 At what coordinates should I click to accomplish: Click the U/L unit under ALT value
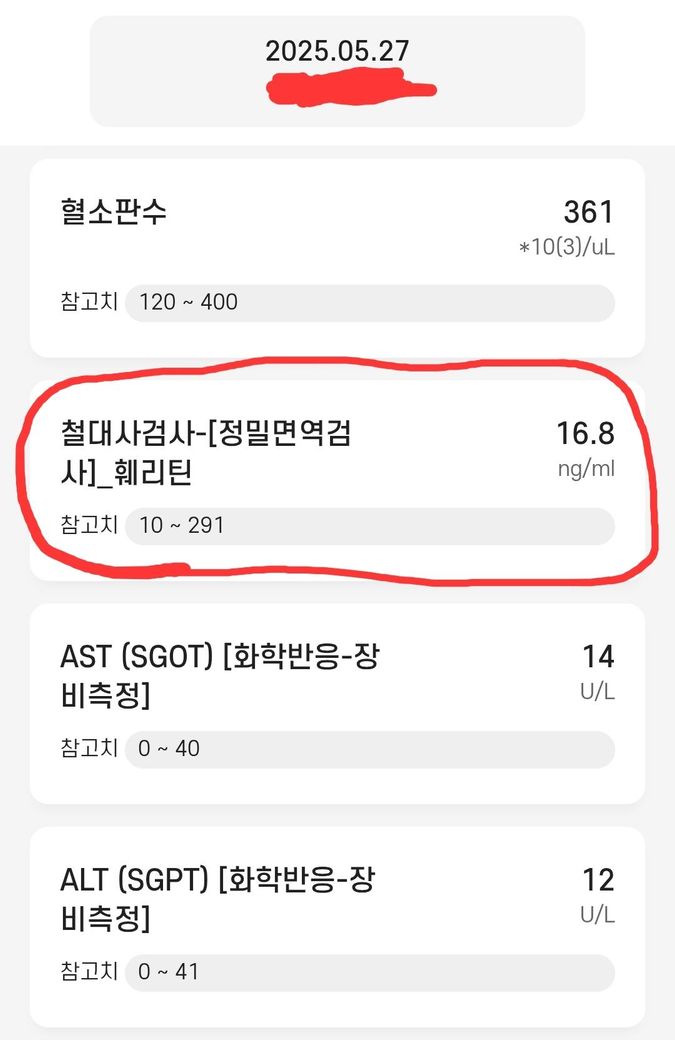point(597,914)
